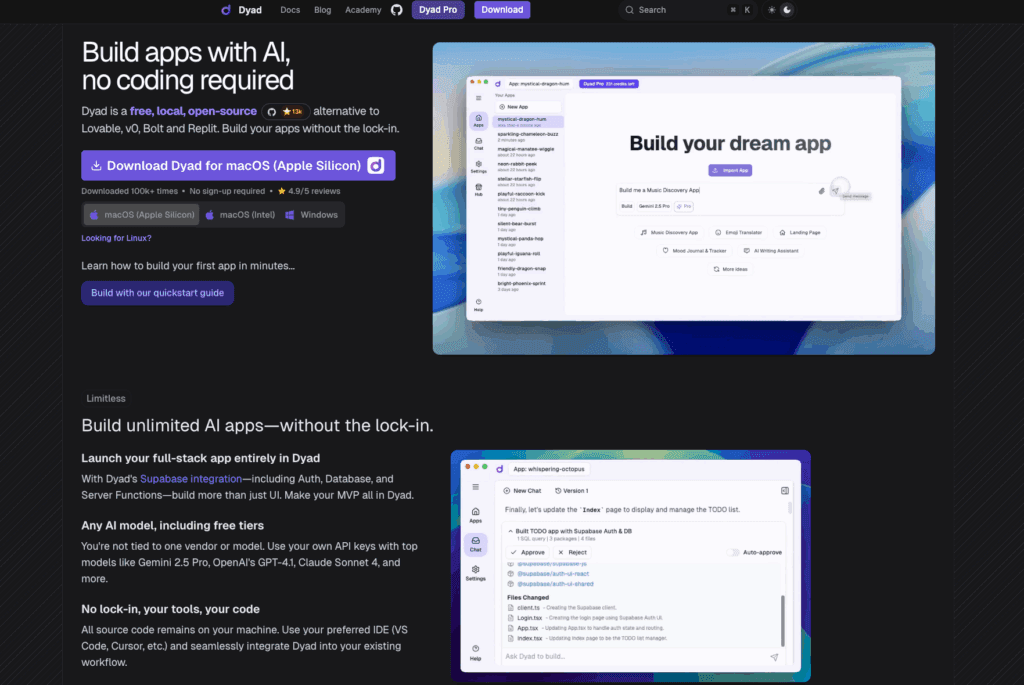Open the Docs menu item
Image resolution: width=1024 pixels, height=685 pixels.
pos(290,10)
